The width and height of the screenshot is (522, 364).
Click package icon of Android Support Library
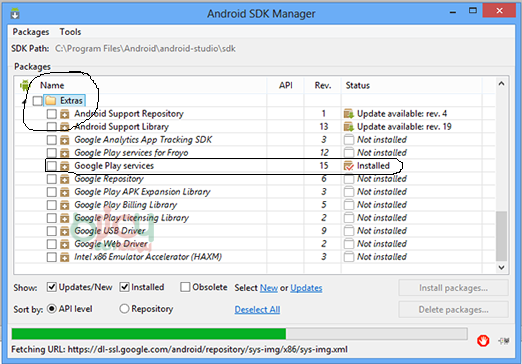pos(65,127)
